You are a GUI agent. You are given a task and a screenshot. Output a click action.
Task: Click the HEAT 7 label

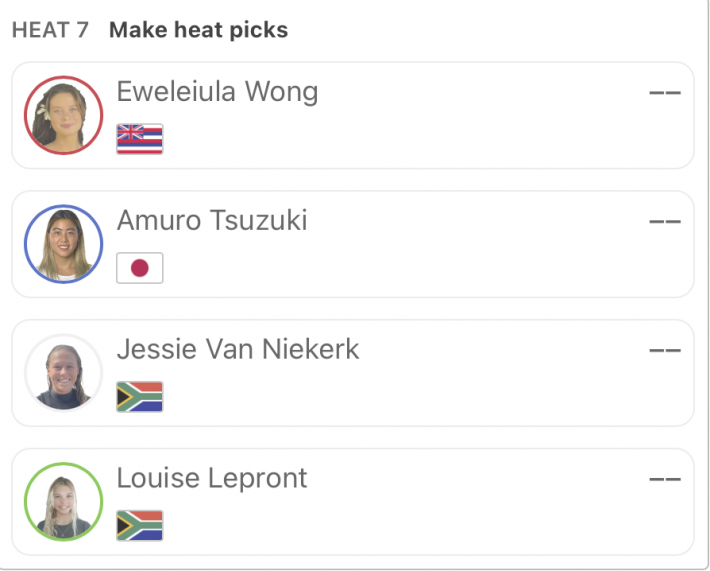click(50, 30)
